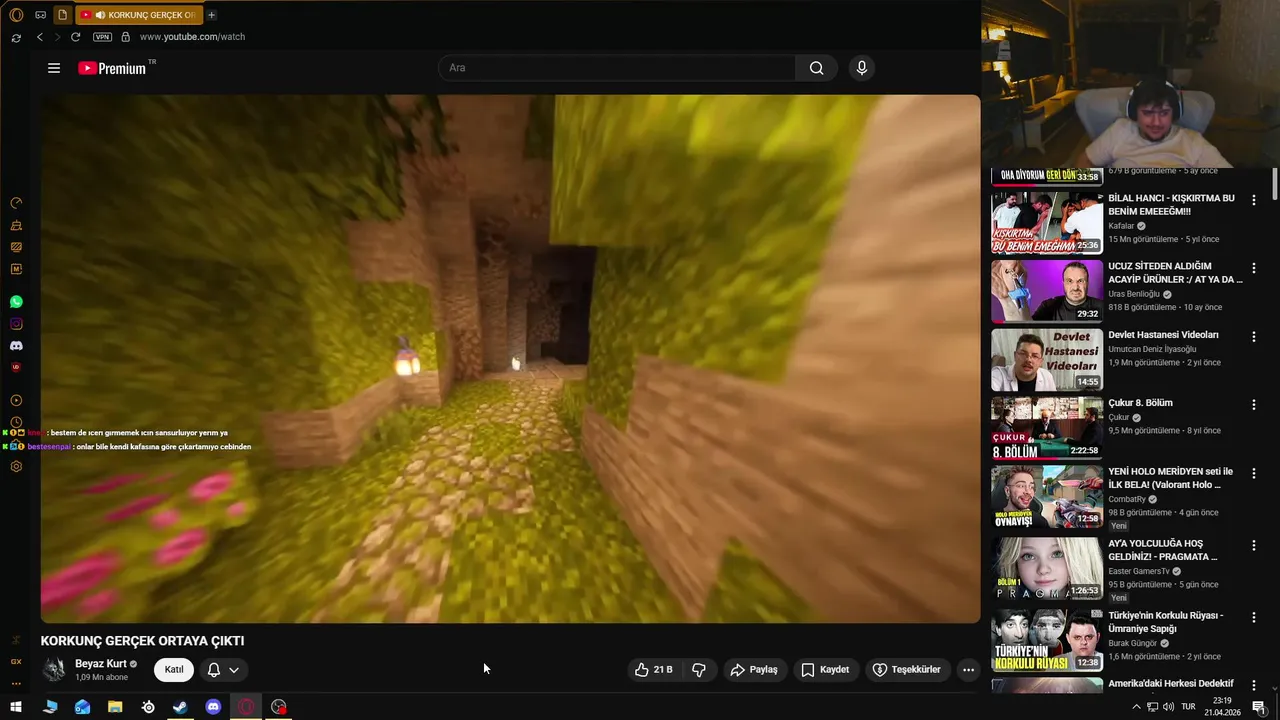
Task: Open Instagram from Opera sidebar
Action: [16, 324]
